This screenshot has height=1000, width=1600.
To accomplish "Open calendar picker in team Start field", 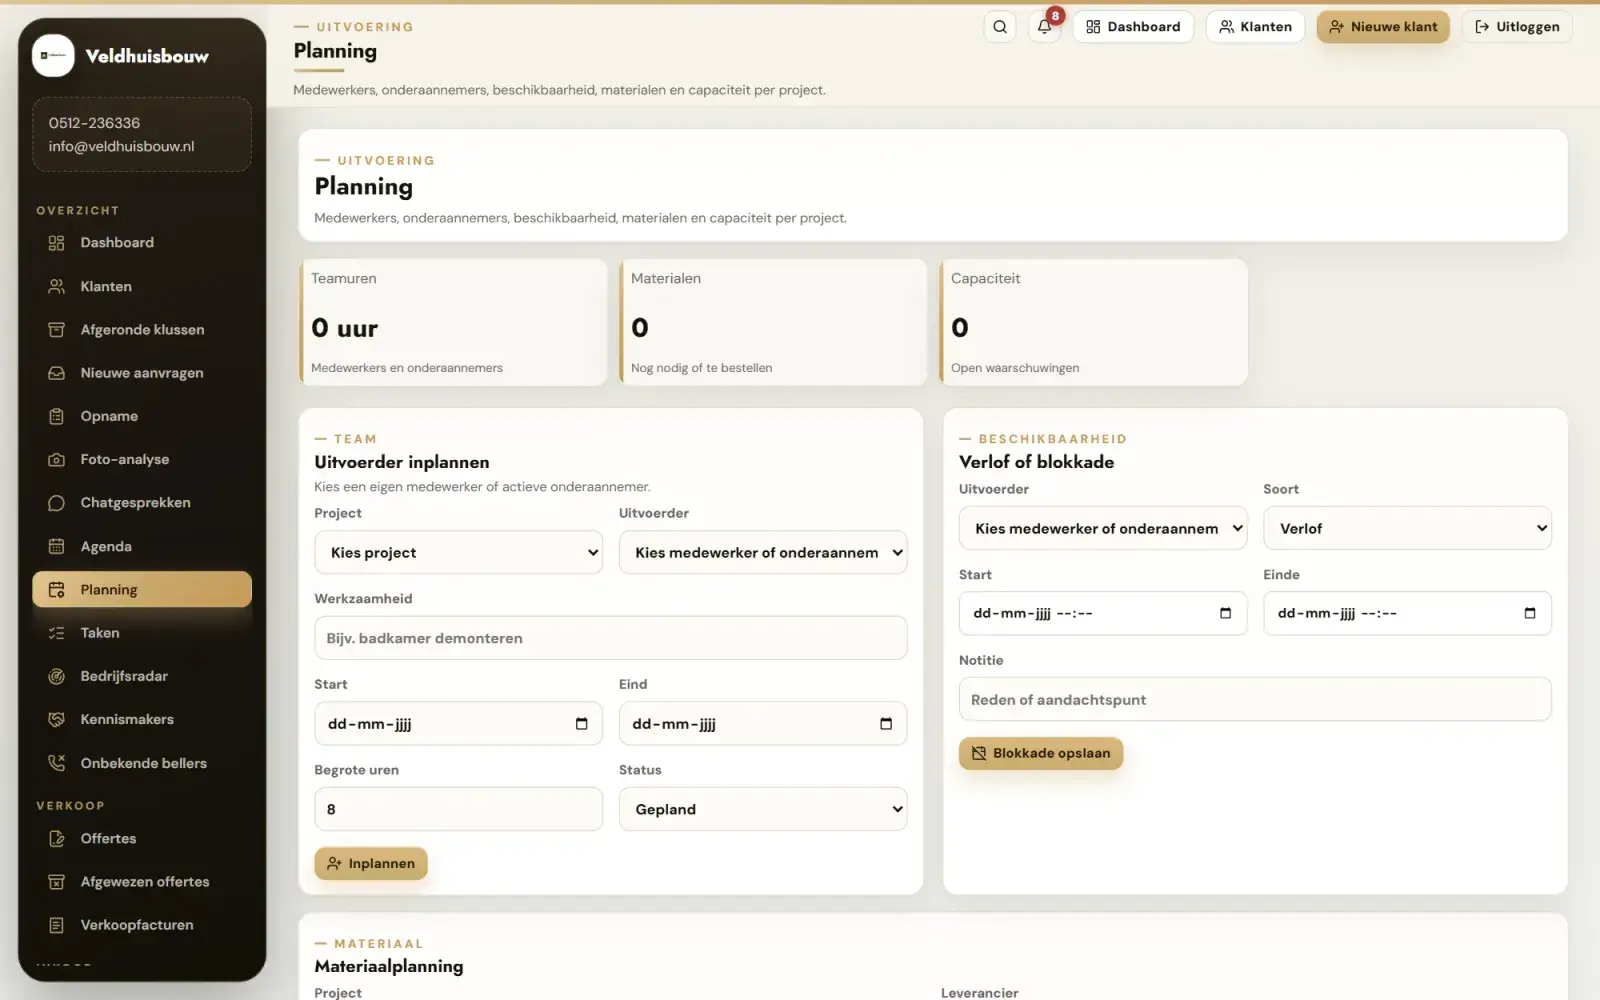I will (582, 724).
